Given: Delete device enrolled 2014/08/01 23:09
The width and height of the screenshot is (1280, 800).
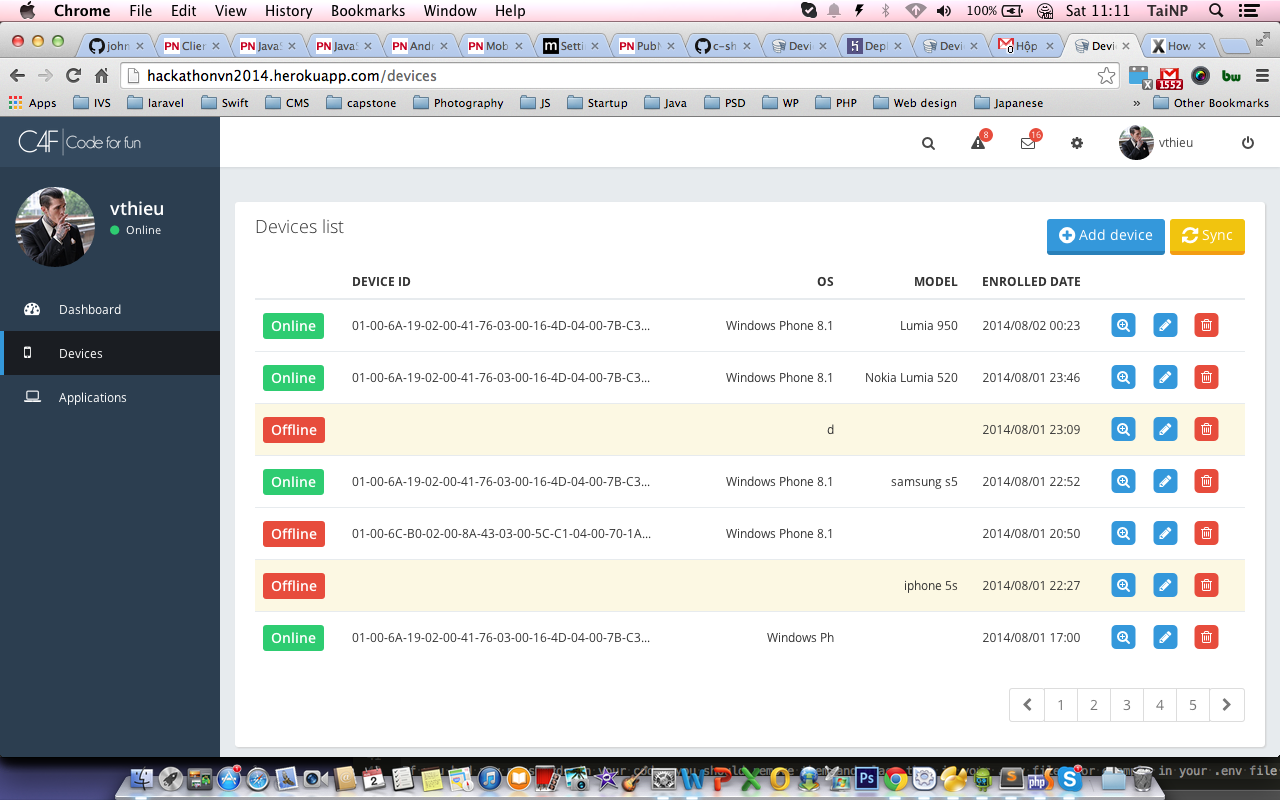Looking at the screenshot, I should tap(1206, 429).
